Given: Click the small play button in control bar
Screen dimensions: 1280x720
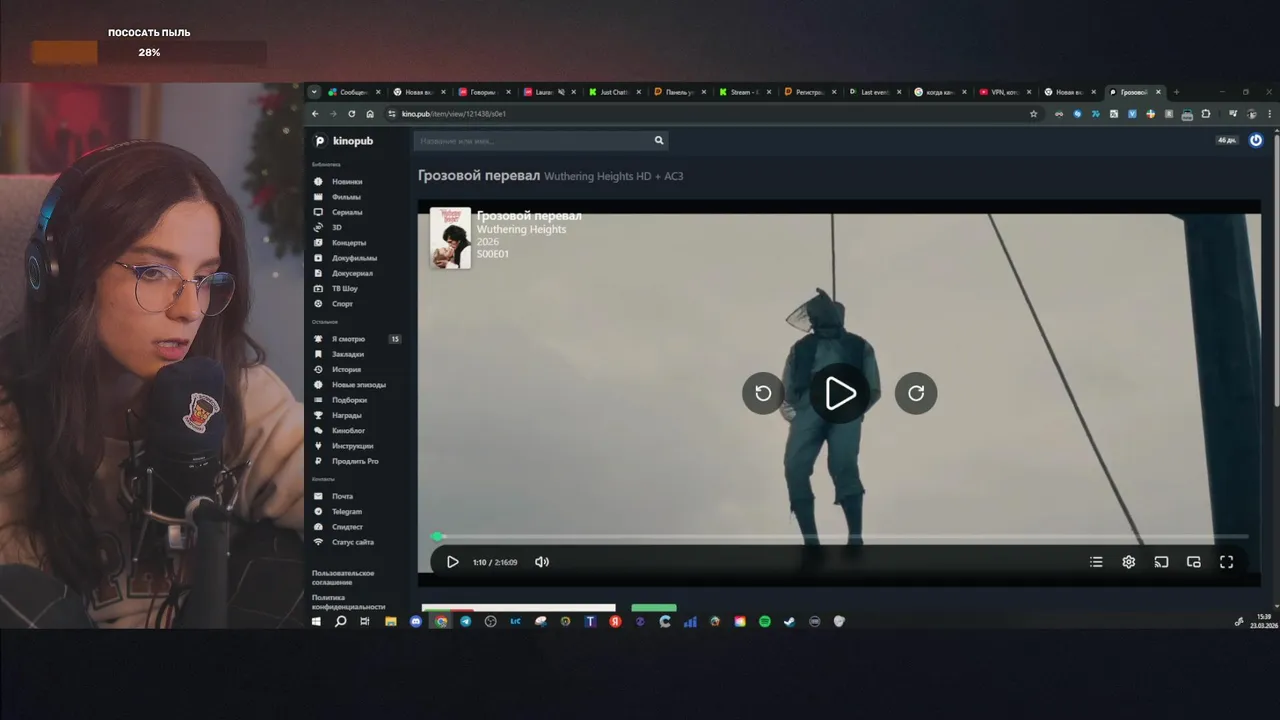Looking at the screenshot, I should click(452, 562).
